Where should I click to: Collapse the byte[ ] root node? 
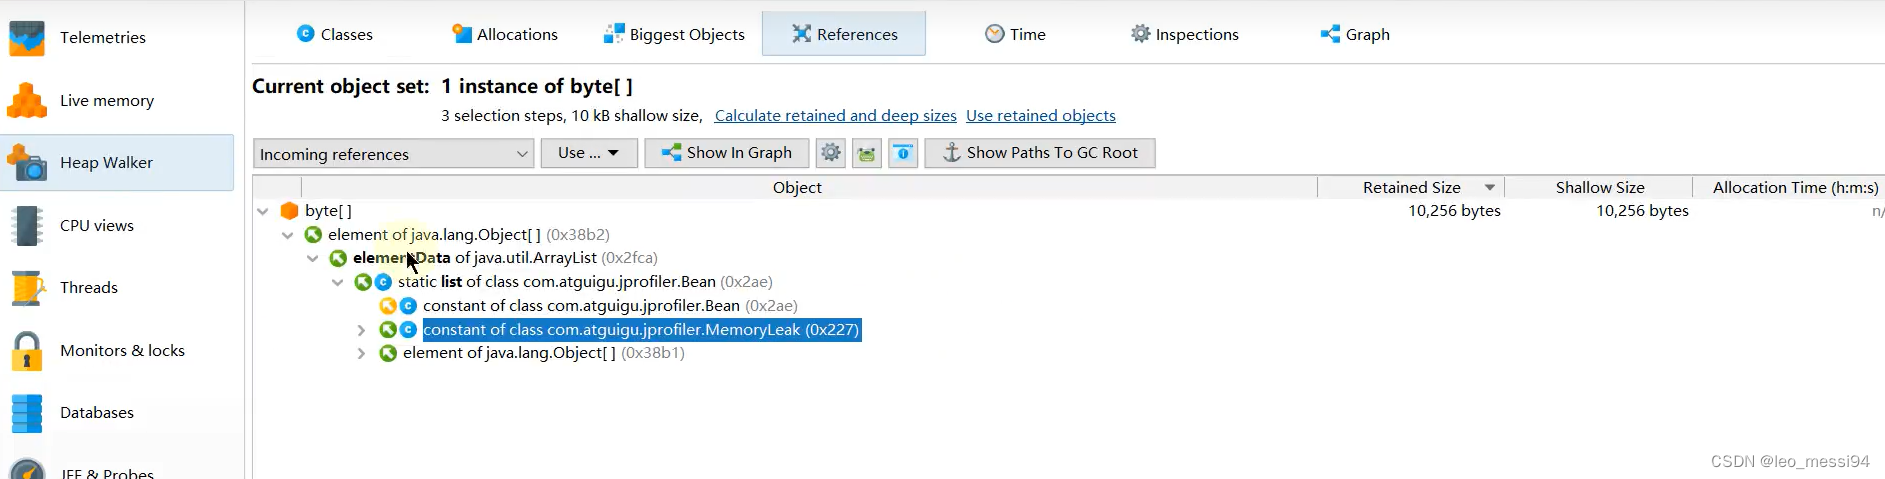point(263,211)
